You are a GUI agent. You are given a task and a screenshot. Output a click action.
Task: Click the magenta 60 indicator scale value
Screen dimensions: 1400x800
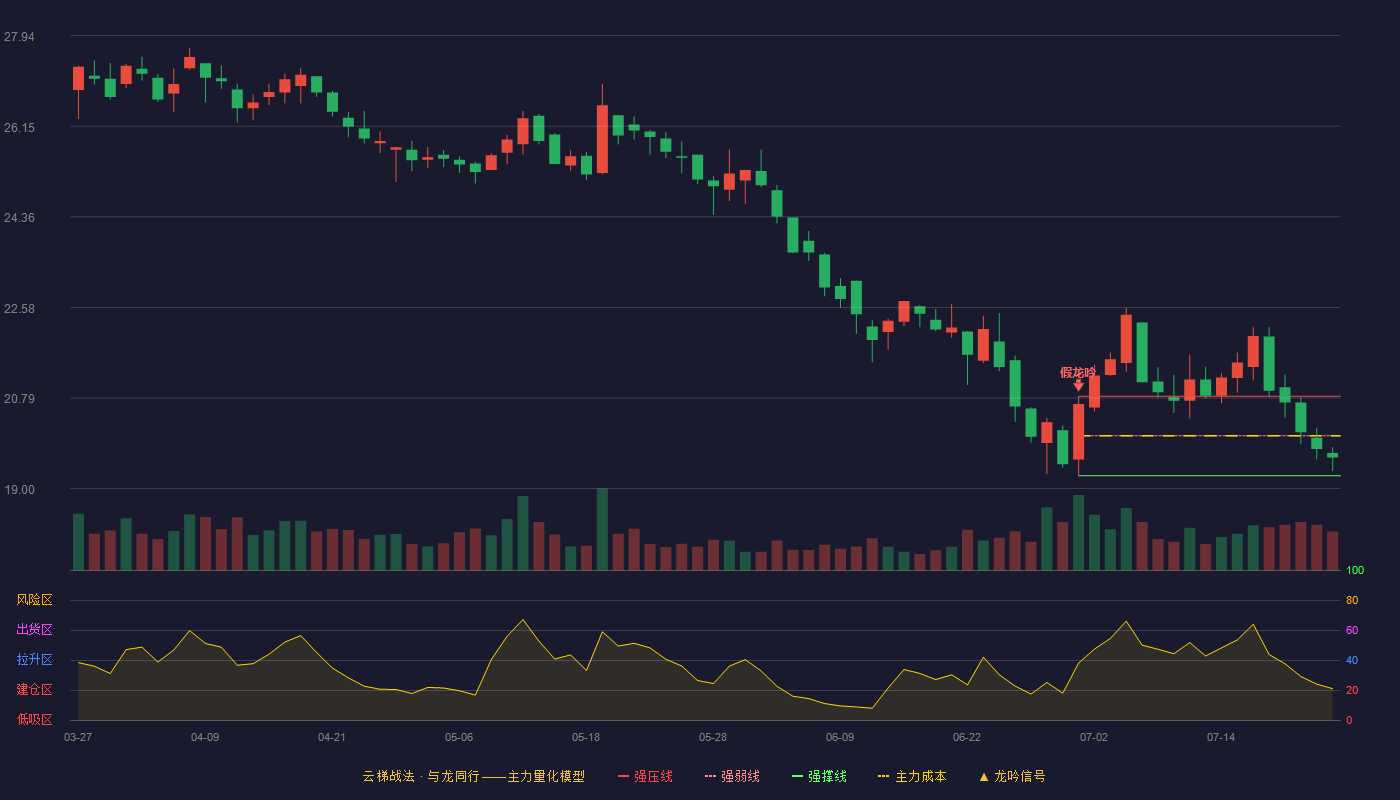pos(1352,631)
